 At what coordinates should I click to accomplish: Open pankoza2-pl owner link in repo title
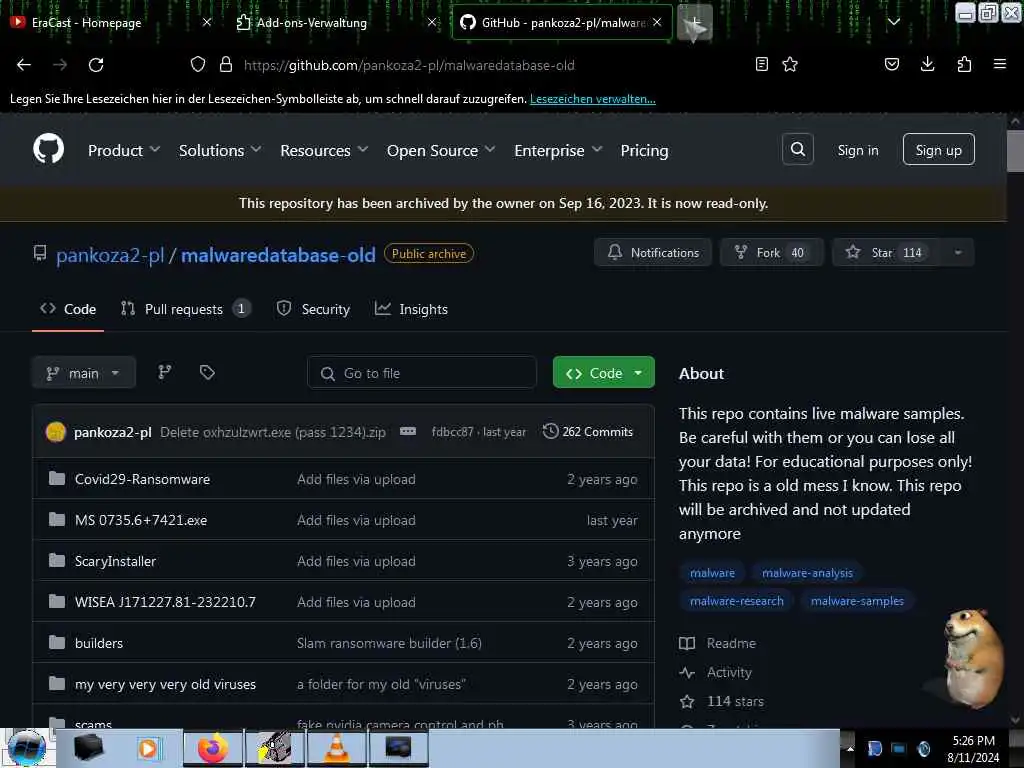pyautogui.click(x=110, y=255)
